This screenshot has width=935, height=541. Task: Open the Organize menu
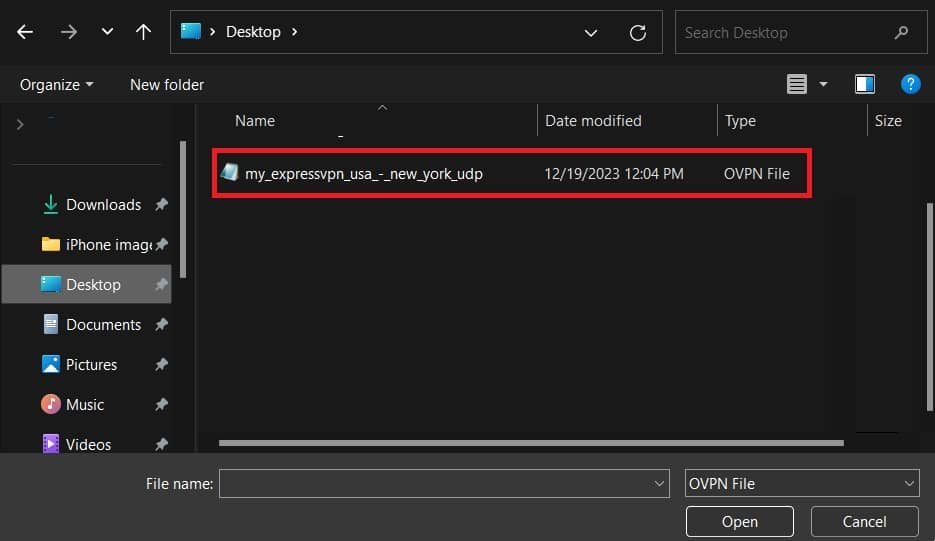57,85
